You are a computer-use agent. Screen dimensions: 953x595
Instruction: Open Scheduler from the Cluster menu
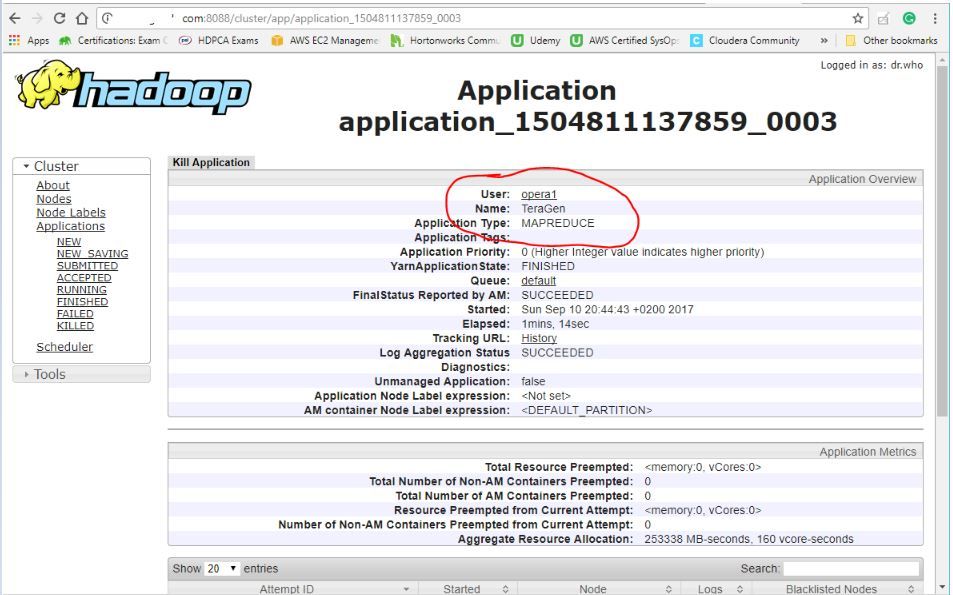click(x=64, y=347)
